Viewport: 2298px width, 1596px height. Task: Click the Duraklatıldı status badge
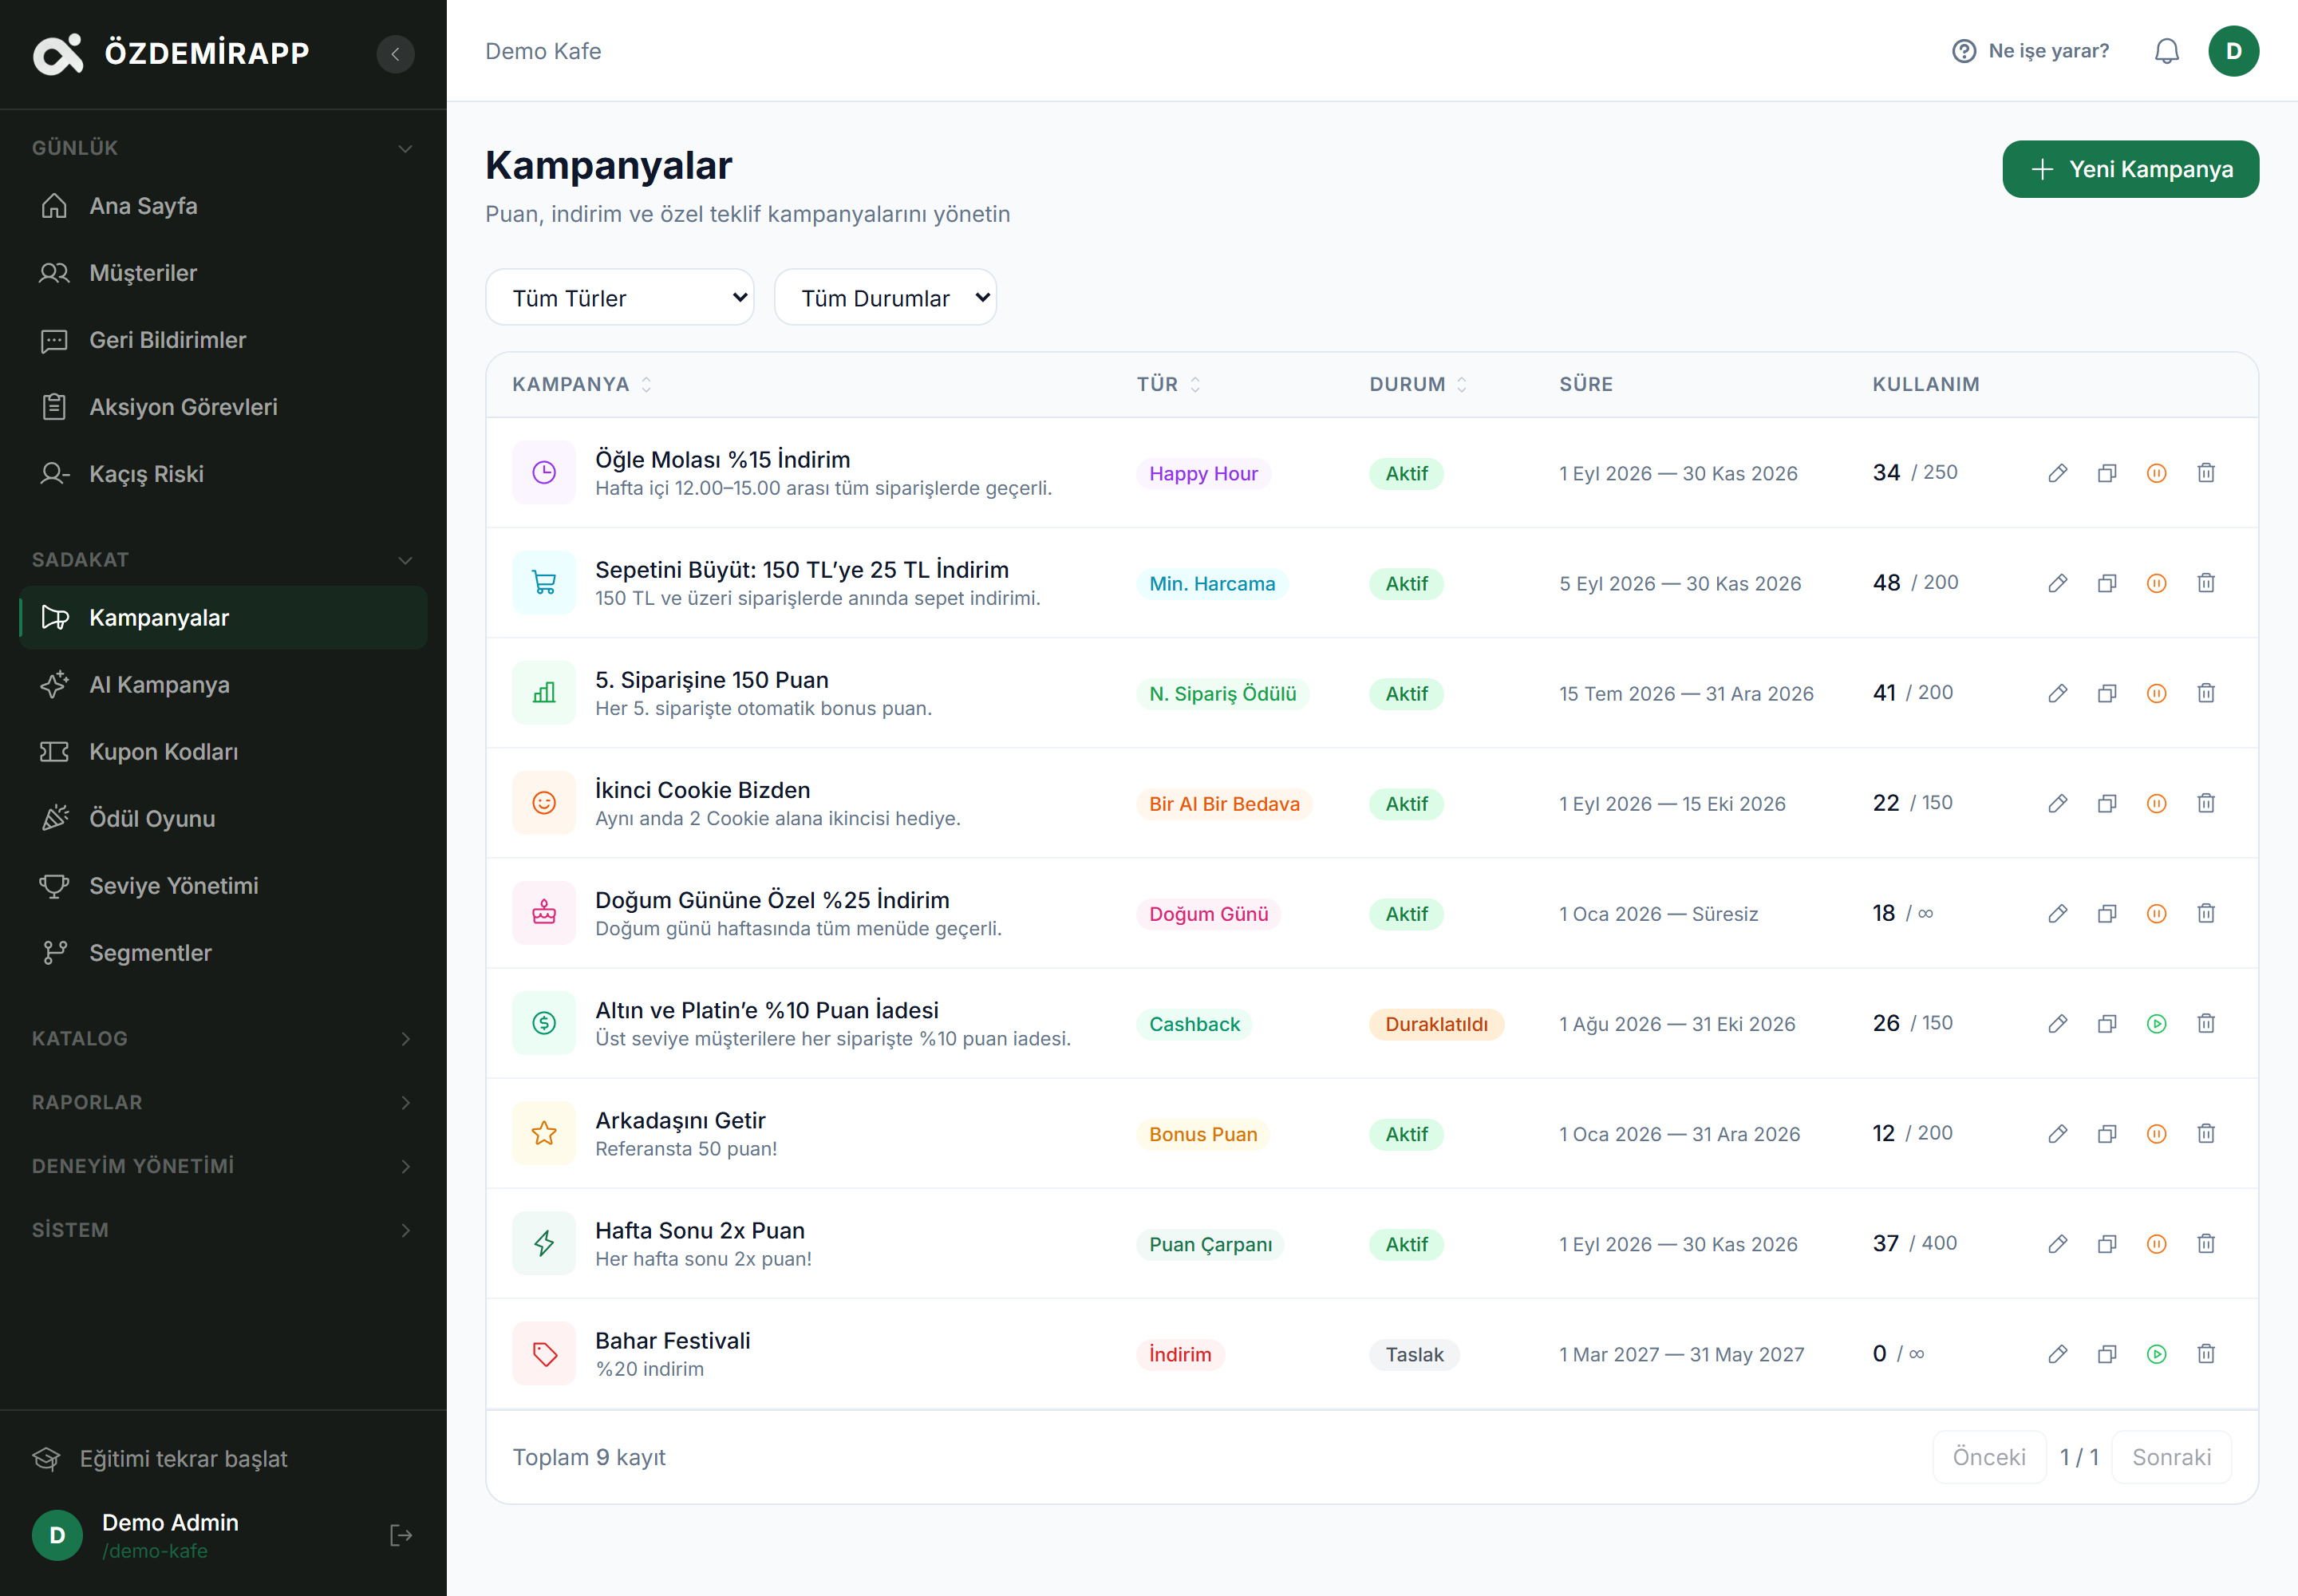(x=1436, y=1024)
